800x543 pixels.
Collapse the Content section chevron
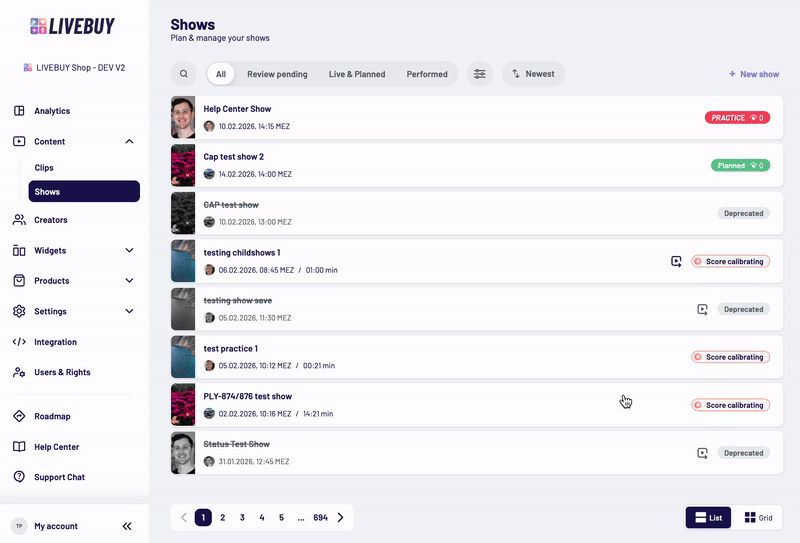pyautogui.click(x=130, y=141)
